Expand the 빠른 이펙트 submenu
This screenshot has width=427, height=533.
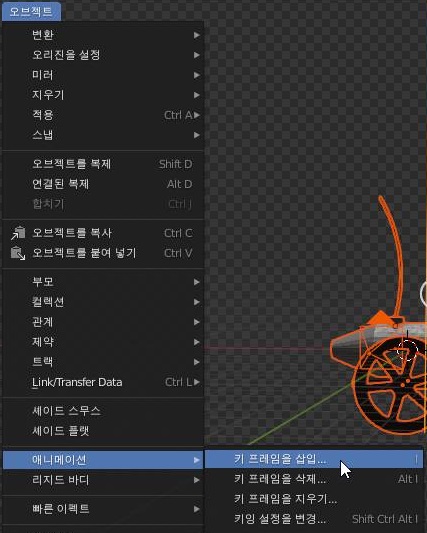pyautogui.click(x=103, y=509)
